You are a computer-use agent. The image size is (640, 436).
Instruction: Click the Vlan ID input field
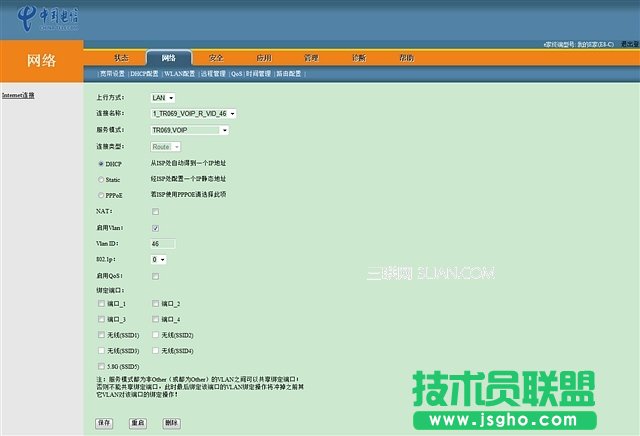pyautogui.click(x=163, y=243)
